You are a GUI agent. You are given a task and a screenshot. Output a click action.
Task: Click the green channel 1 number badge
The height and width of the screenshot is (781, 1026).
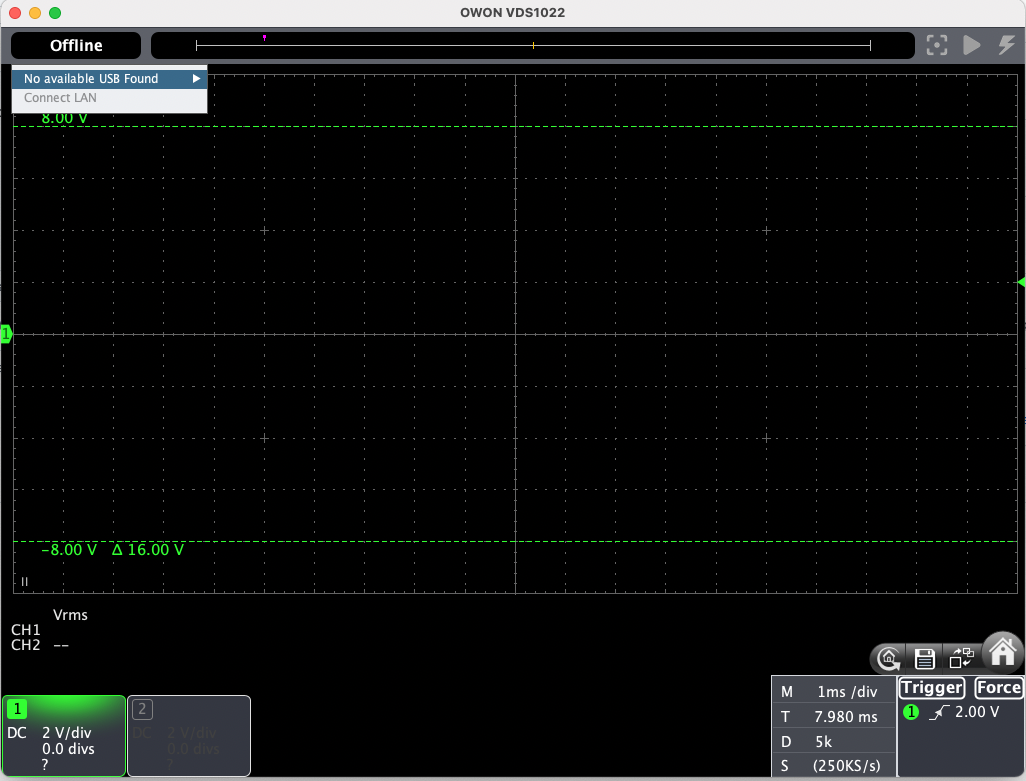(x=17, y=709)
